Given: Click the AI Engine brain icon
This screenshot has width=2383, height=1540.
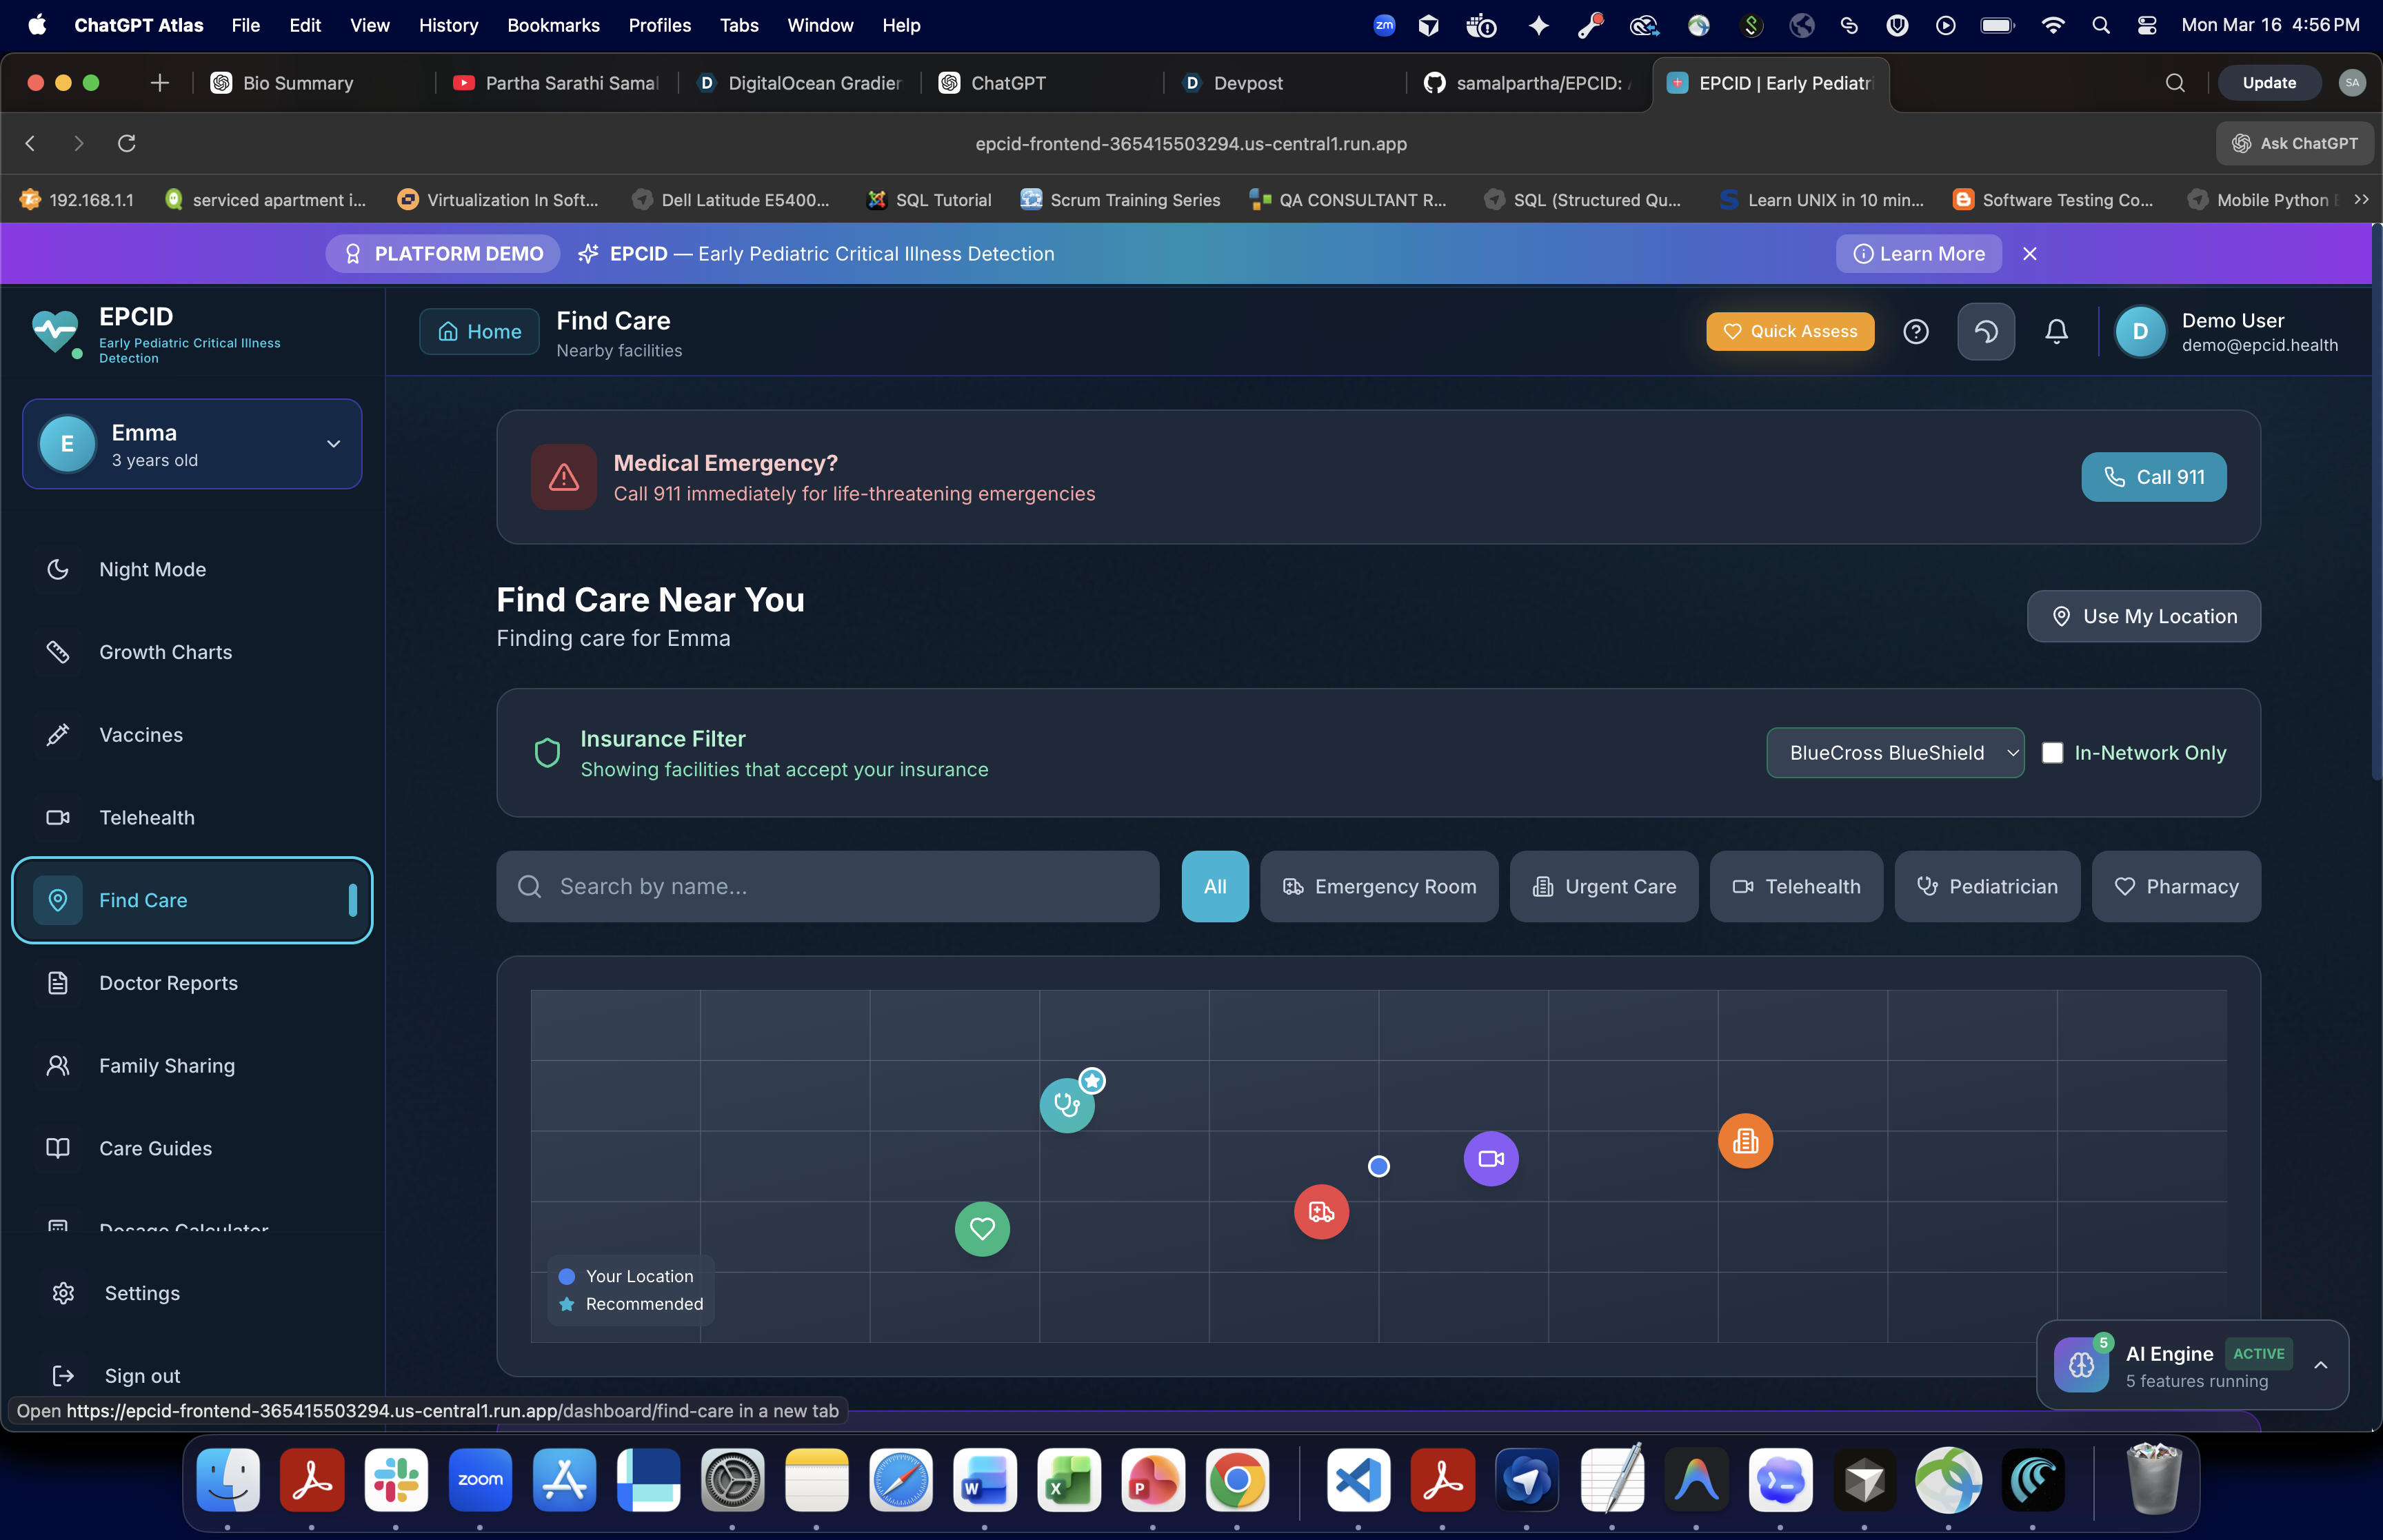Looking at the screenshot, I should tap(2081, 1365).
